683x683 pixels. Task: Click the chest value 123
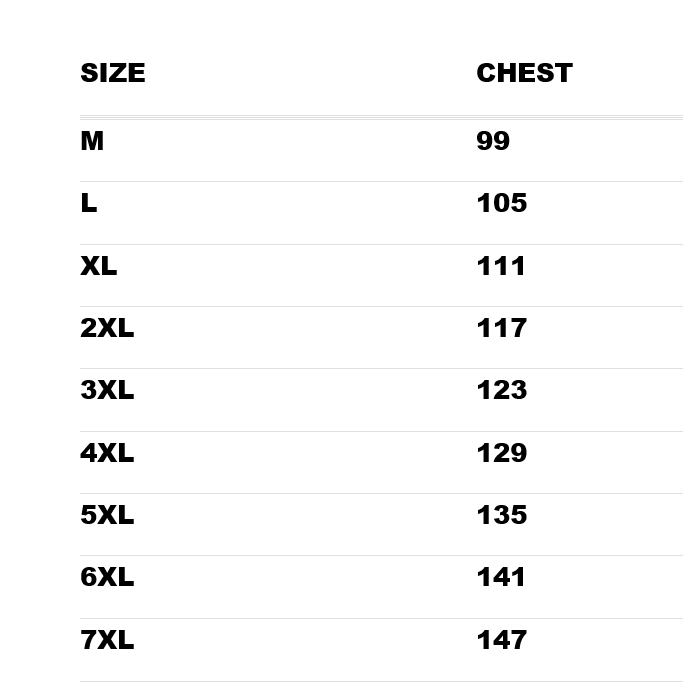click(501, 390)
